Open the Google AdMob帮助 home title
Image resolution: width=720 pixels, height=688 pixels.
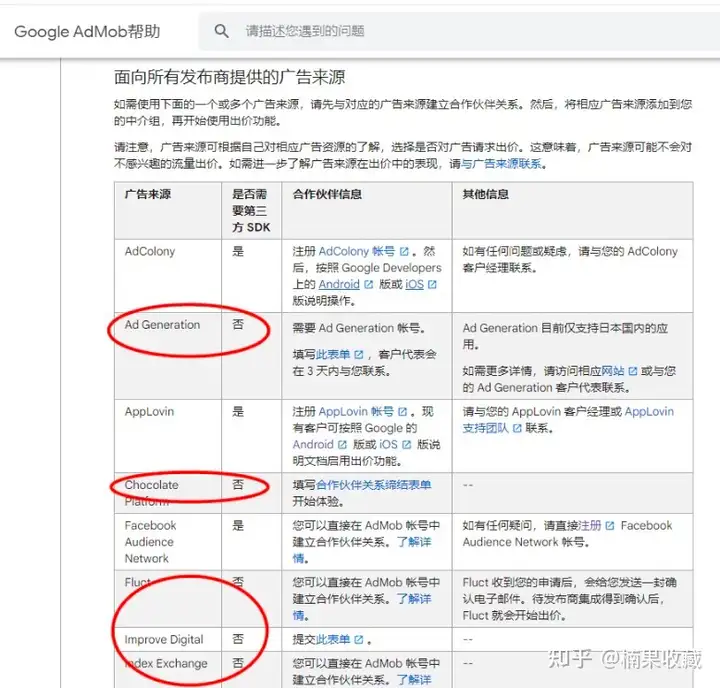[87, 32]
